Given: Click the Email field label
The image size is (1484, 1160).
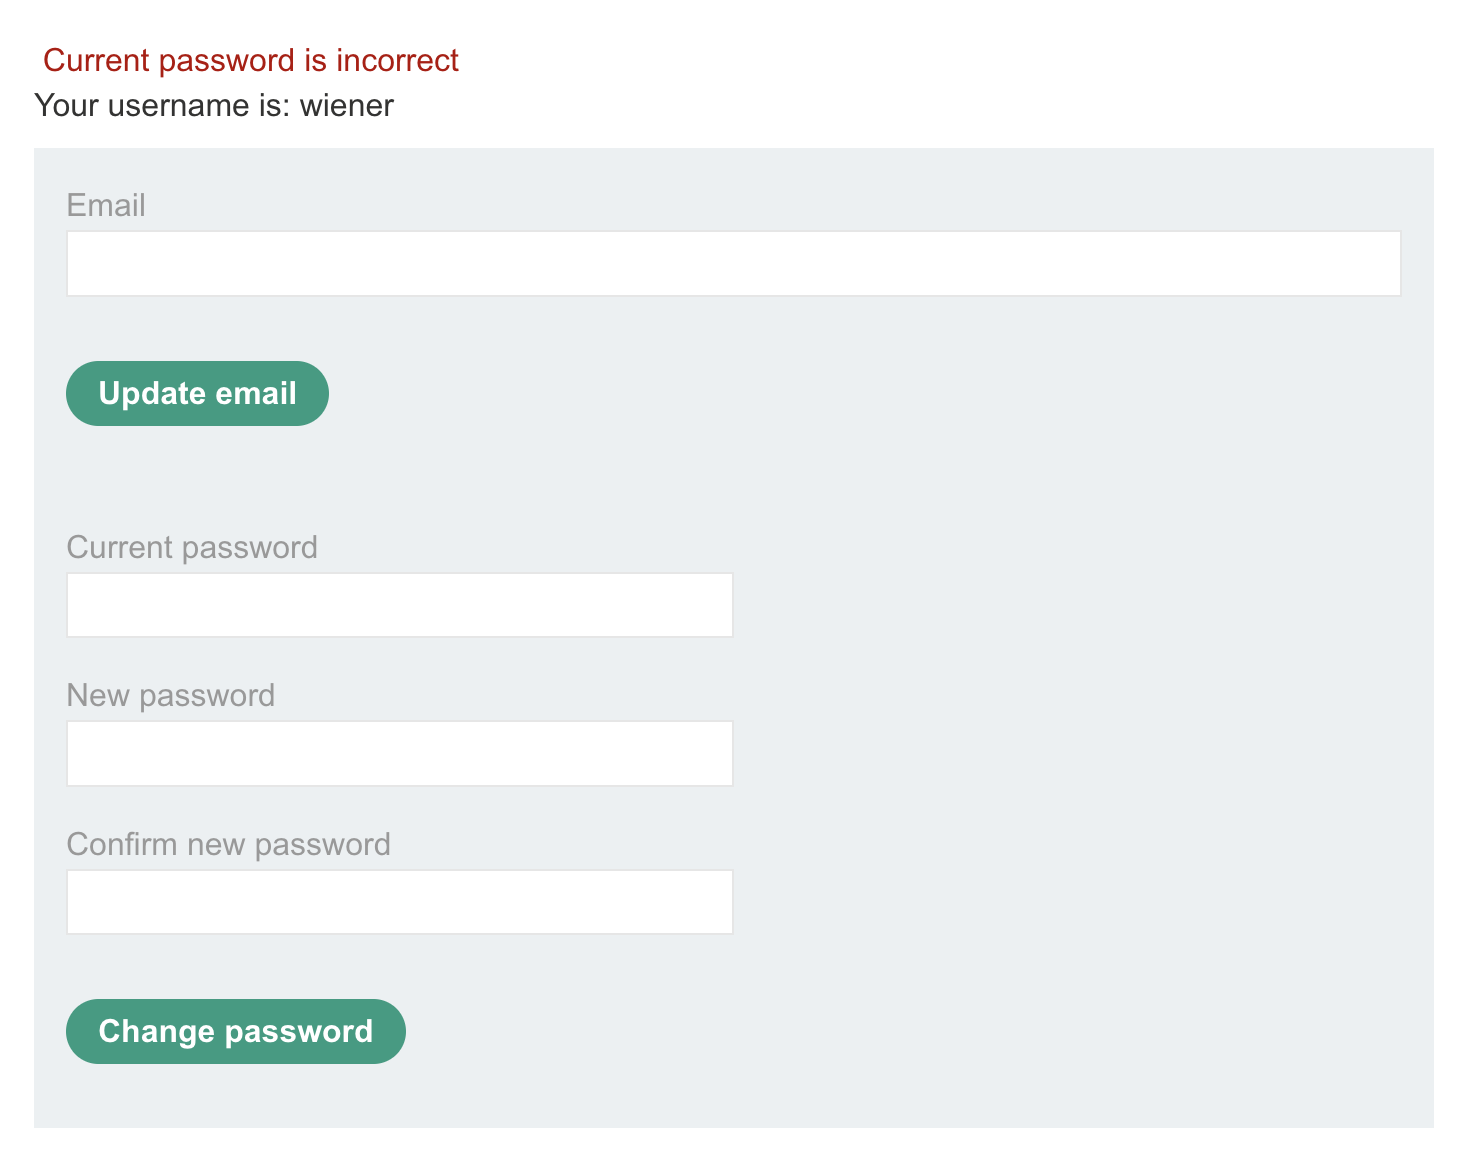Looking at the screenshot, I should coord(106,205).
